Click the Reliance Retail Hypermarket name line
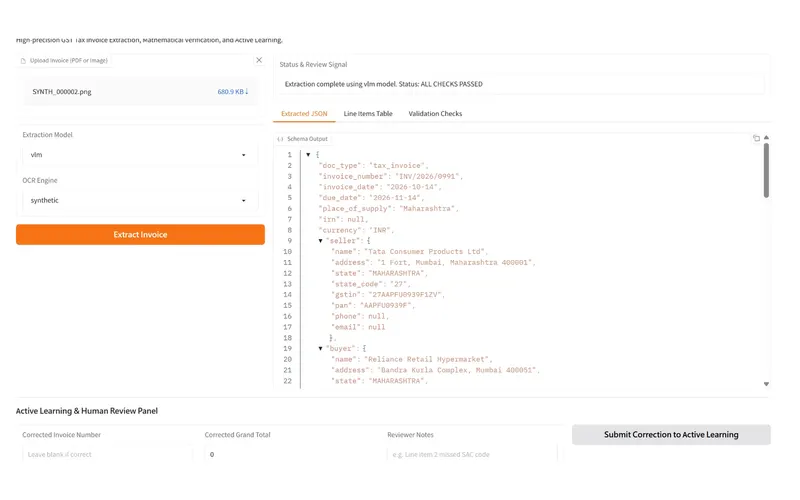Viewport: 800px width, 500px height. 412,360
